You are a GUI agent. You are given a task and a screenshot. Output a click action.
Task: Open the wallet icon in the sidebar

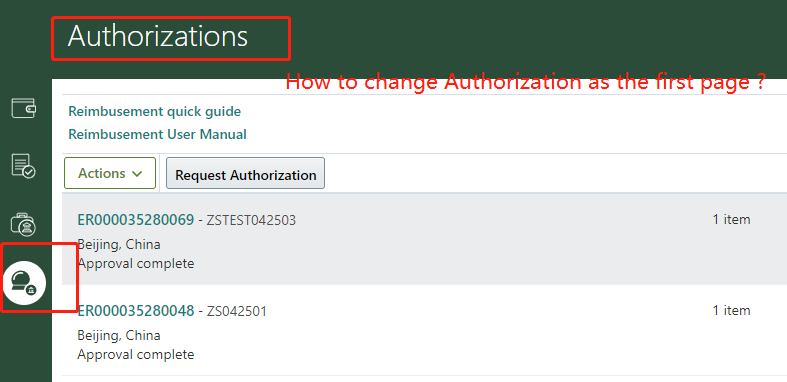(23, 108)
